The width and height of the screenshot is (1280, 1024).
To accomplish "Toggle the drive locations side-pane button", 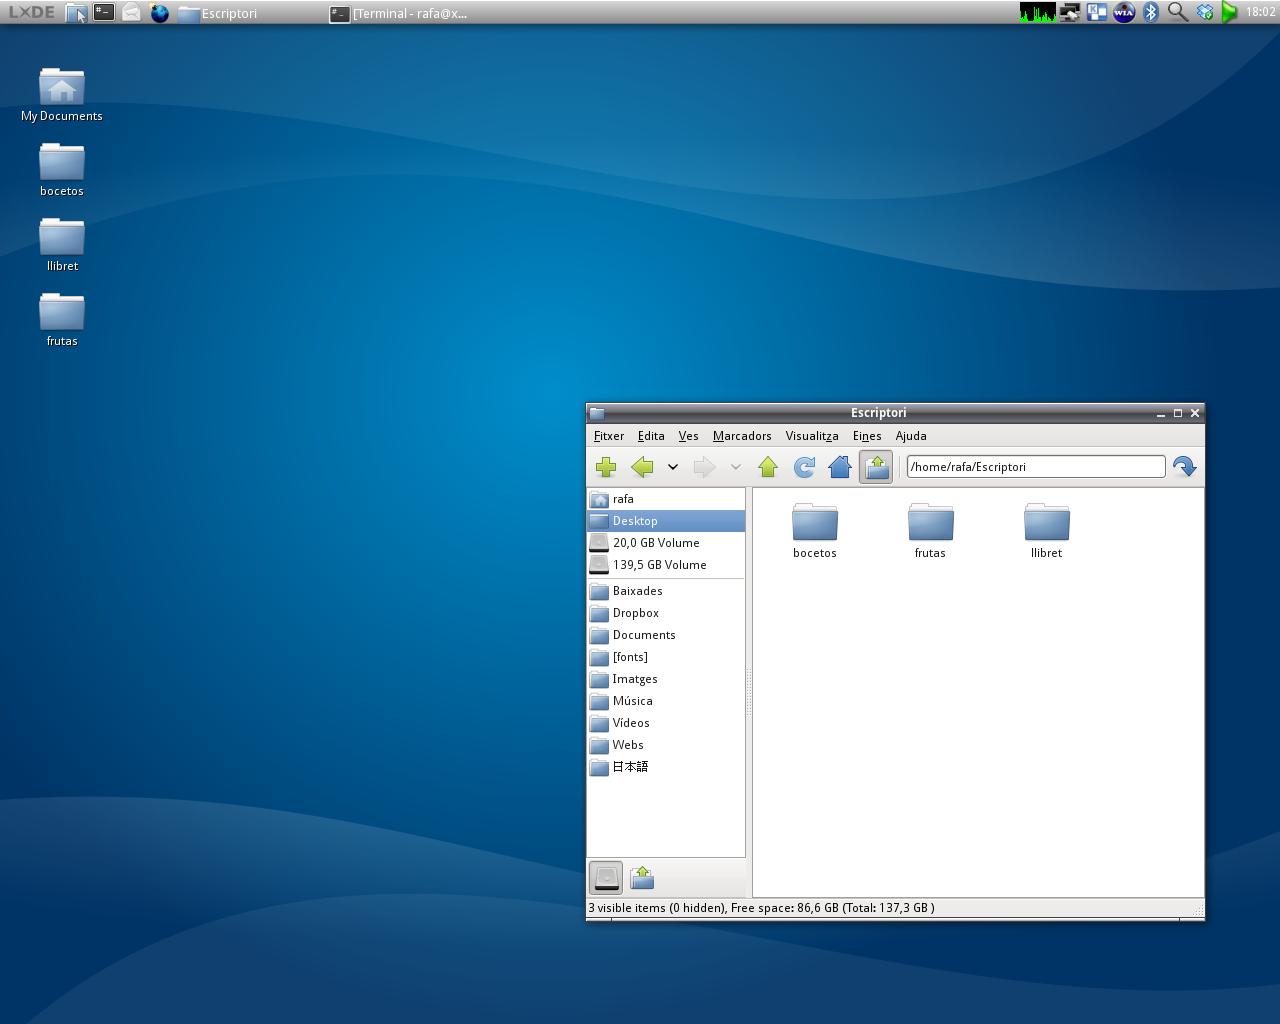I will point(606,878).
